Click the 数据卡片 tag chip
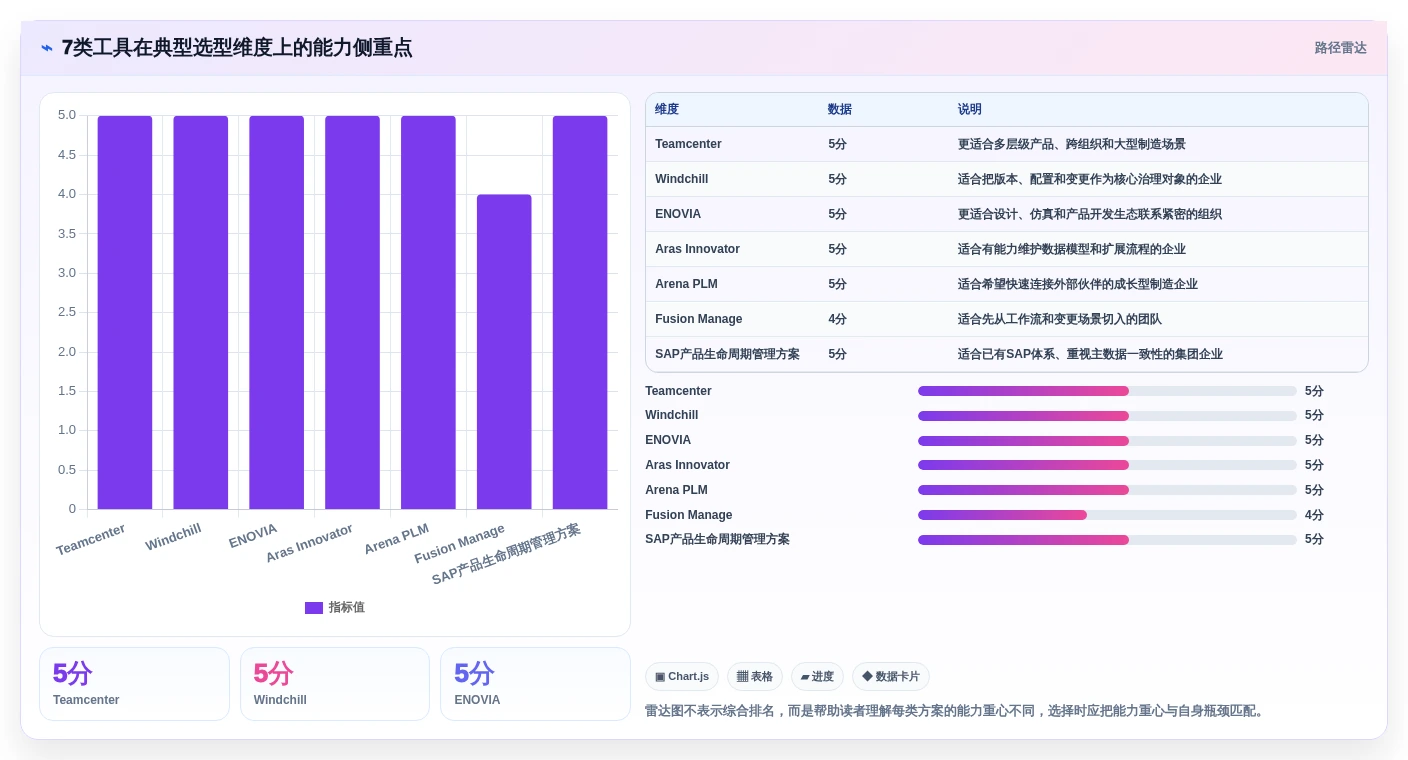 891,677
